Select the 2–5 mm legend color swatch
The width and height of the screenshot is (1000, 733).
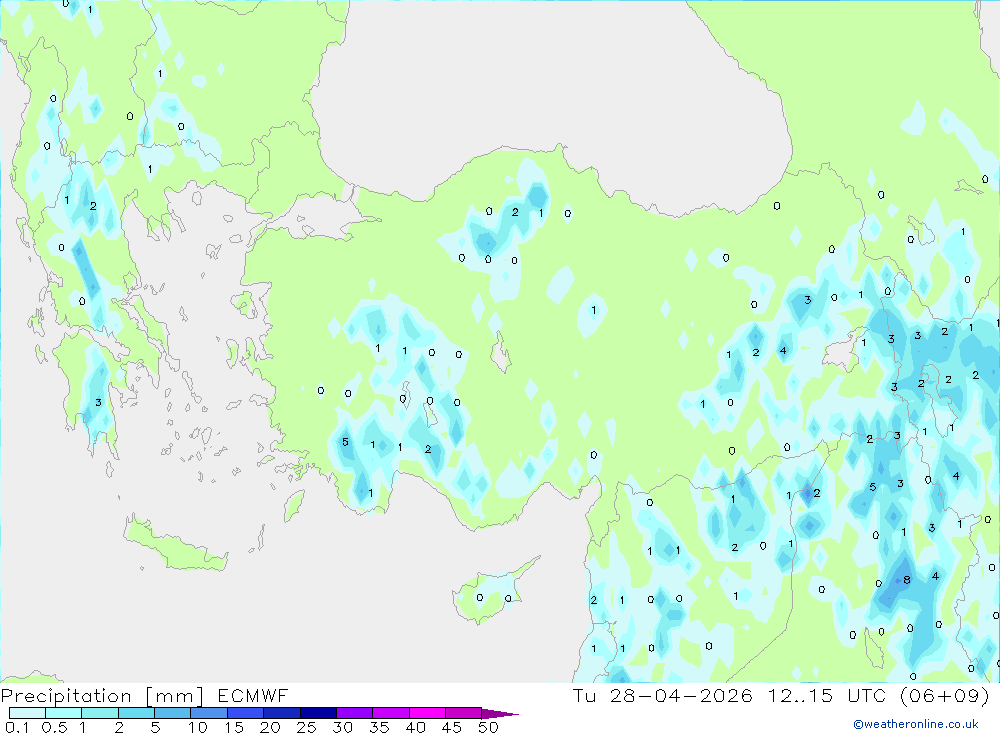tap(136, 713)
